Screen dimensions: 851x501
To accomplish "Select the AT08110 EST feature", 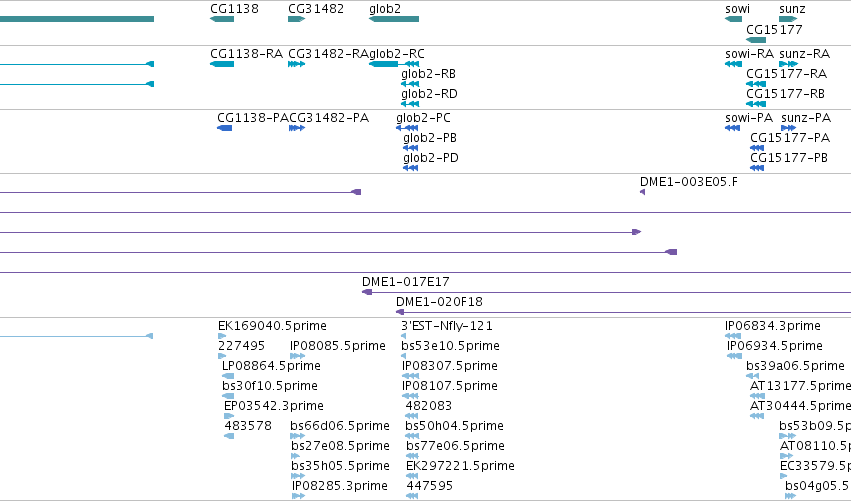I will pyautogui.click(x=786, y=456).
